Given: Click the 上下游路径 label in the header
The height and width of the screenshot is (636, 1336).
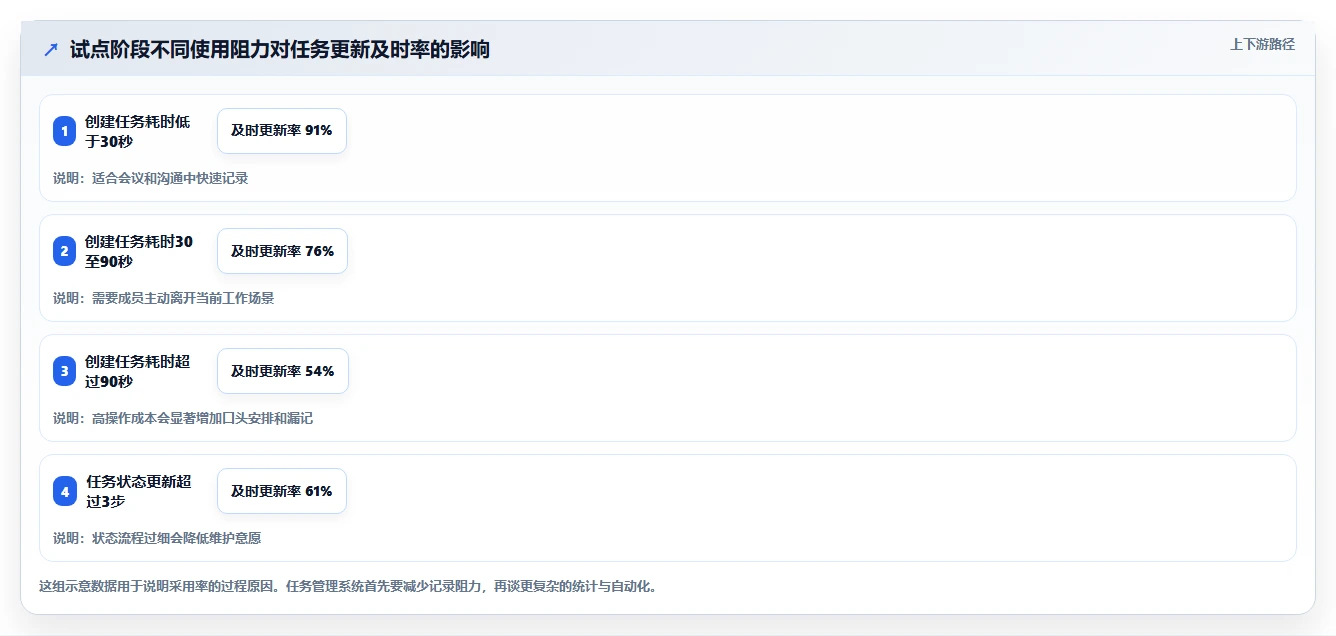Looking at the screenshot, I should 1262,44.
